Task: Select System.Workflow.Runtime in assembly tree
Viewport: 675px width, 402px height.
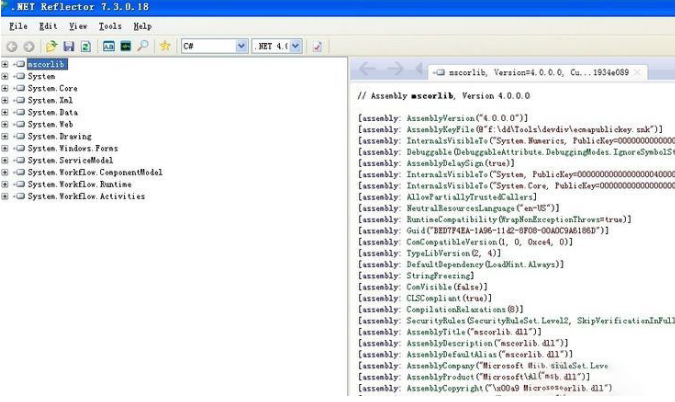Action: pyautogui.click(x=79, y=184)
